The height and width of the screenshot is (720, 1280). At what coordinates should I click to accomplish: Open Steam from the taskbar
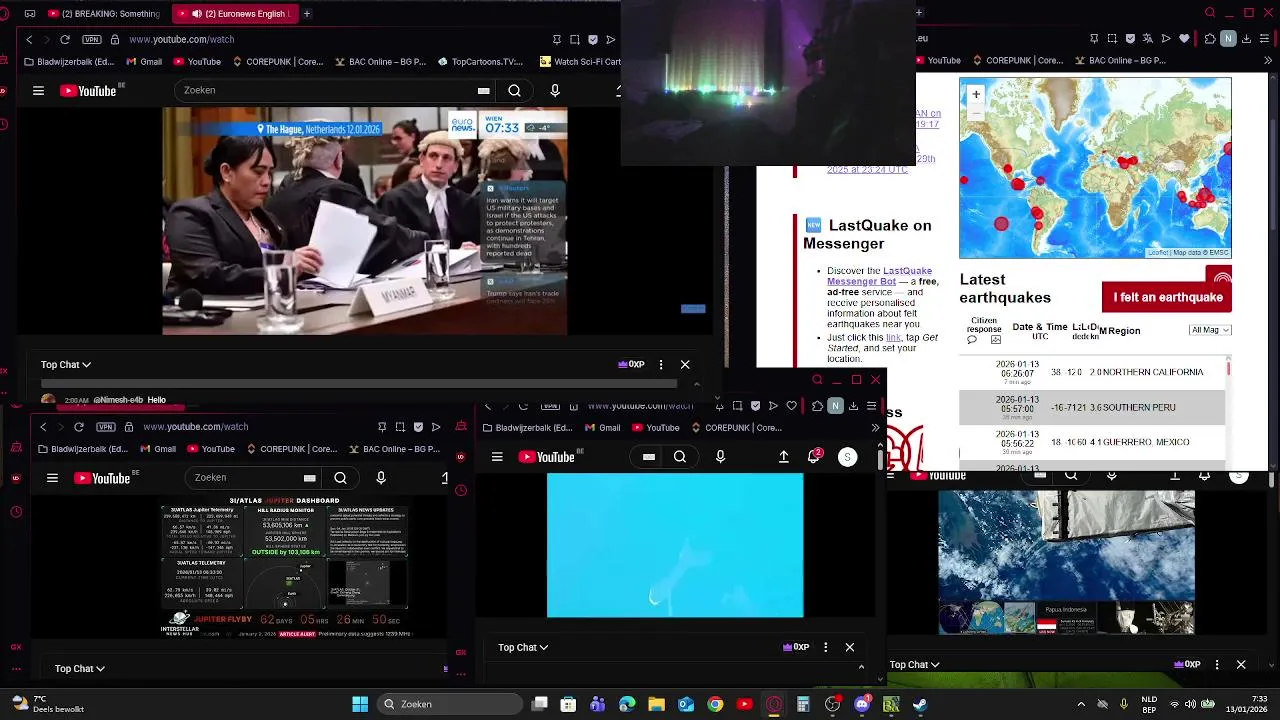(x=920, y=704)
